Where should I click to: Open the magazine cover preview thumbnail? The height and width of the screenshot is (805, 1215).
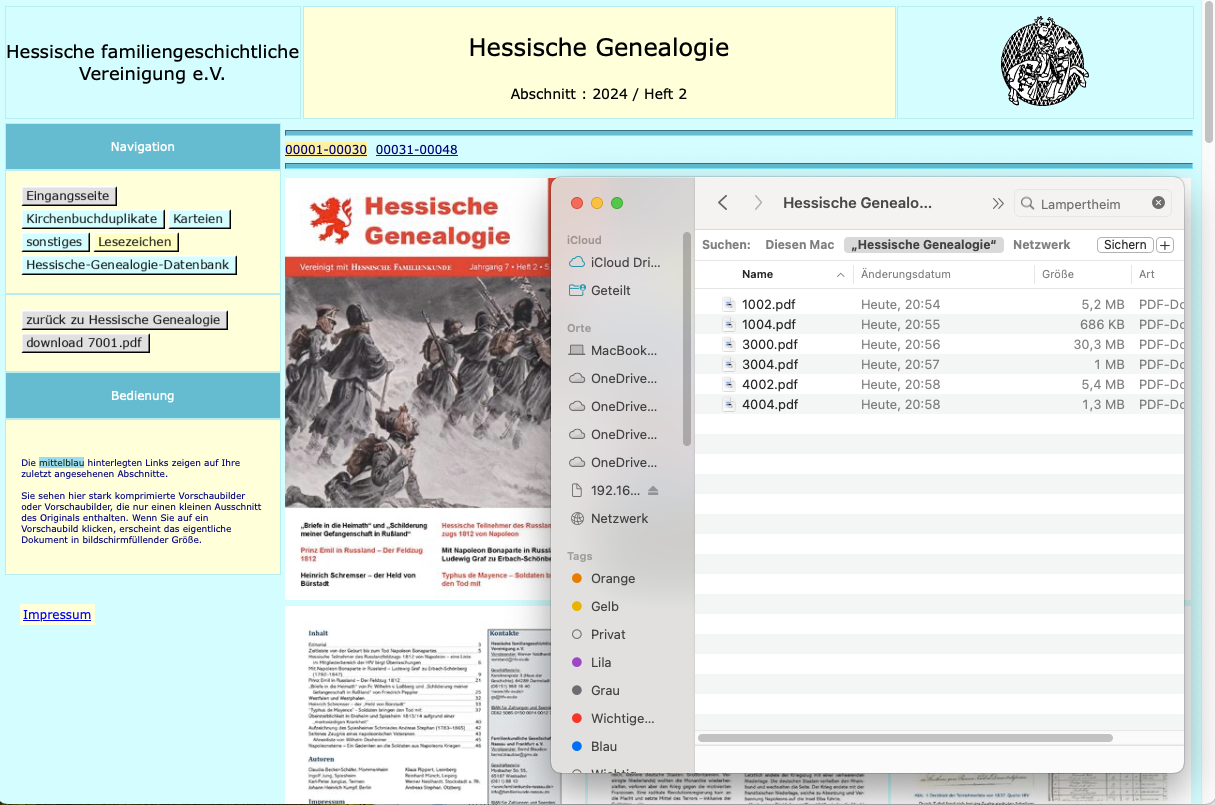417,388
